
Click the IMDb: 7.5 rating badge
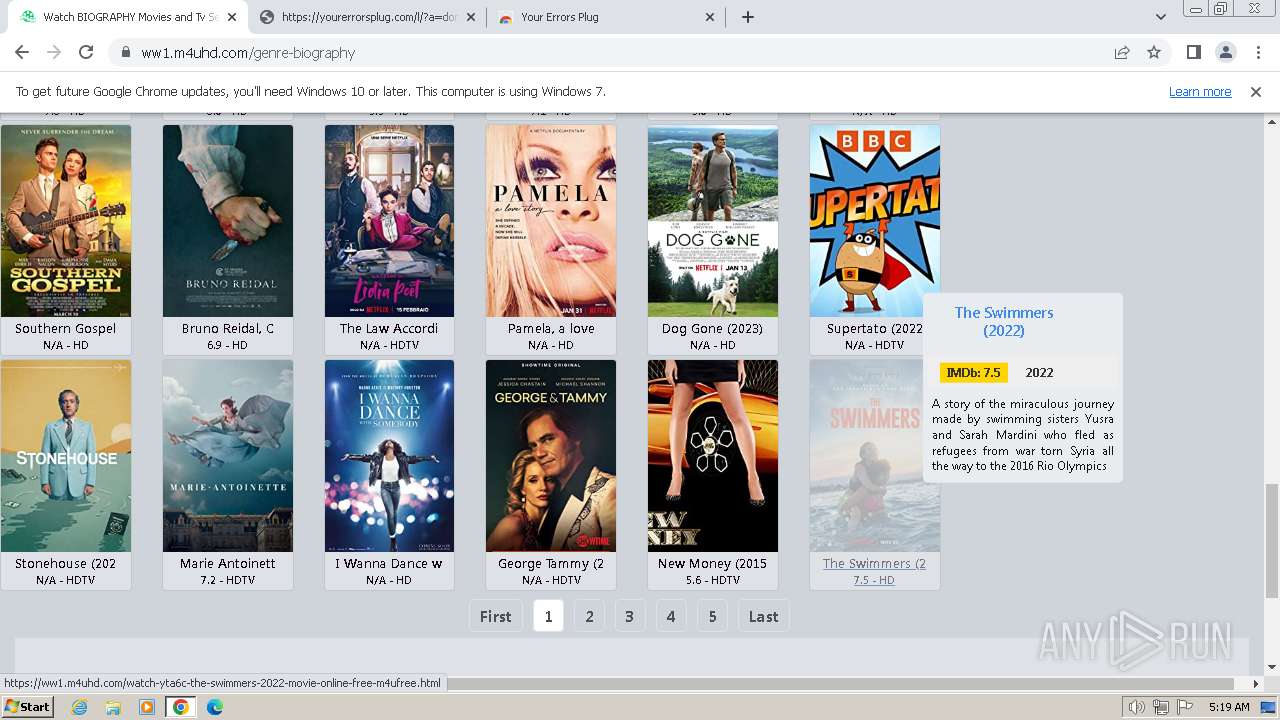click(x=973, y=372)
